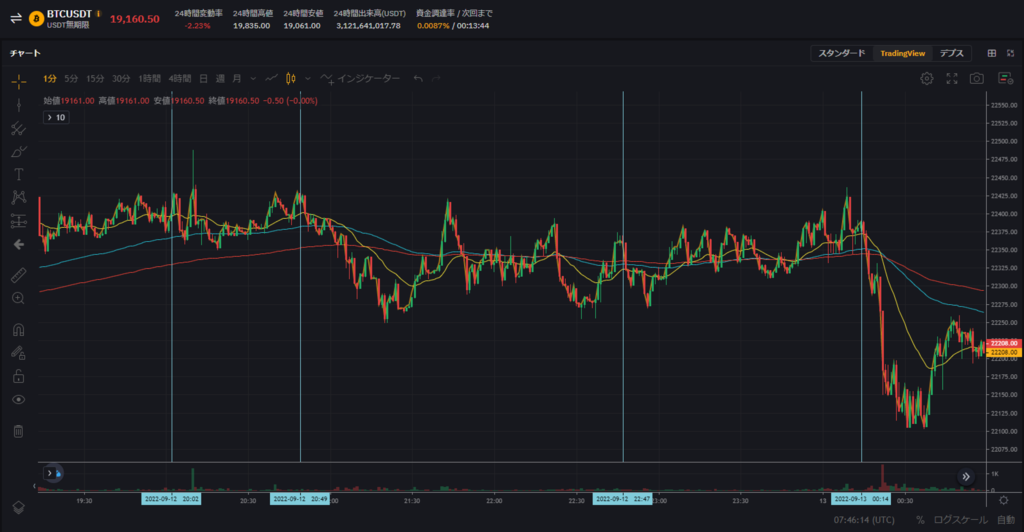
Task: Expand the chart panel to full size
Action: (x=1010, y=53)
